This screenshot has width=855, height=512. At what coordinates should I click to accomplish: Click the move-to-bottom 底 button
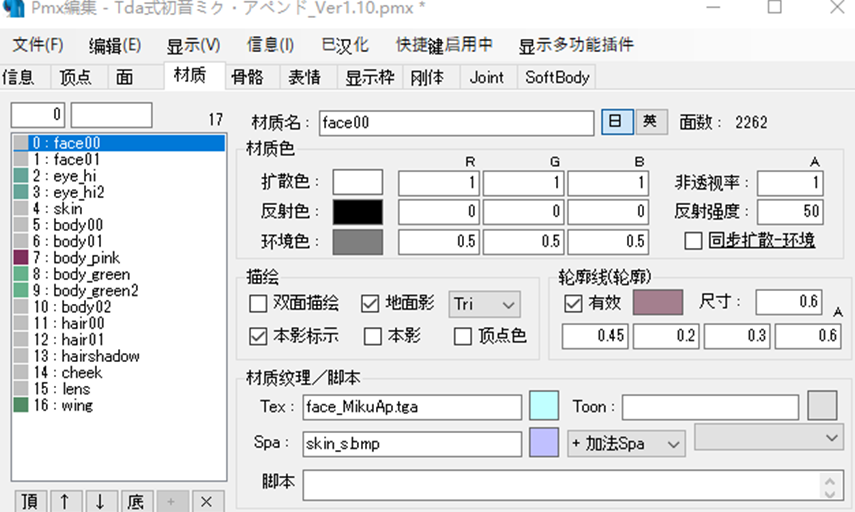click(136, 501)
